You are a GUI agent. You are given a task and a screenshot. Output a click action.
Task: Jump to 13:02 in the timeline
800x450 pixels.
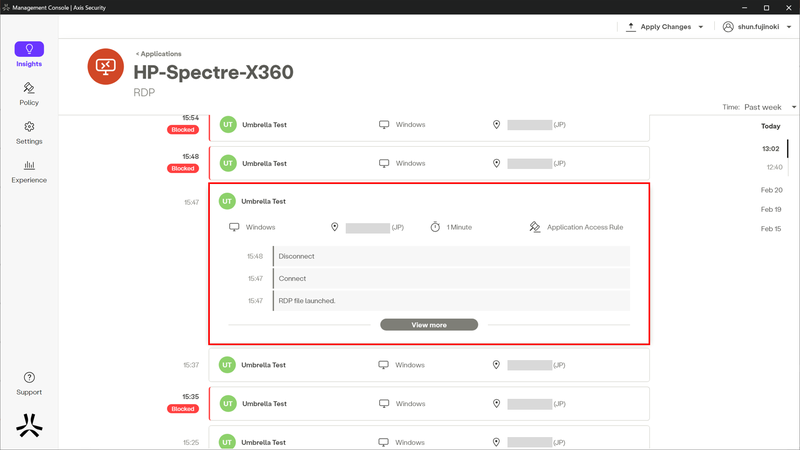[770, 149]
